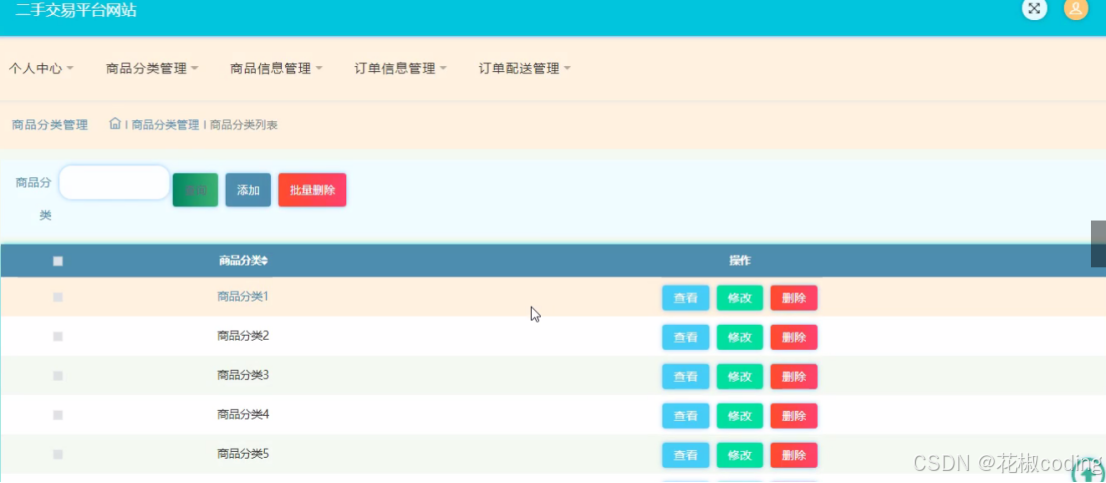Click the 商品分类1 cell
Screen dimensions: 1106x483
pos(243,297)
